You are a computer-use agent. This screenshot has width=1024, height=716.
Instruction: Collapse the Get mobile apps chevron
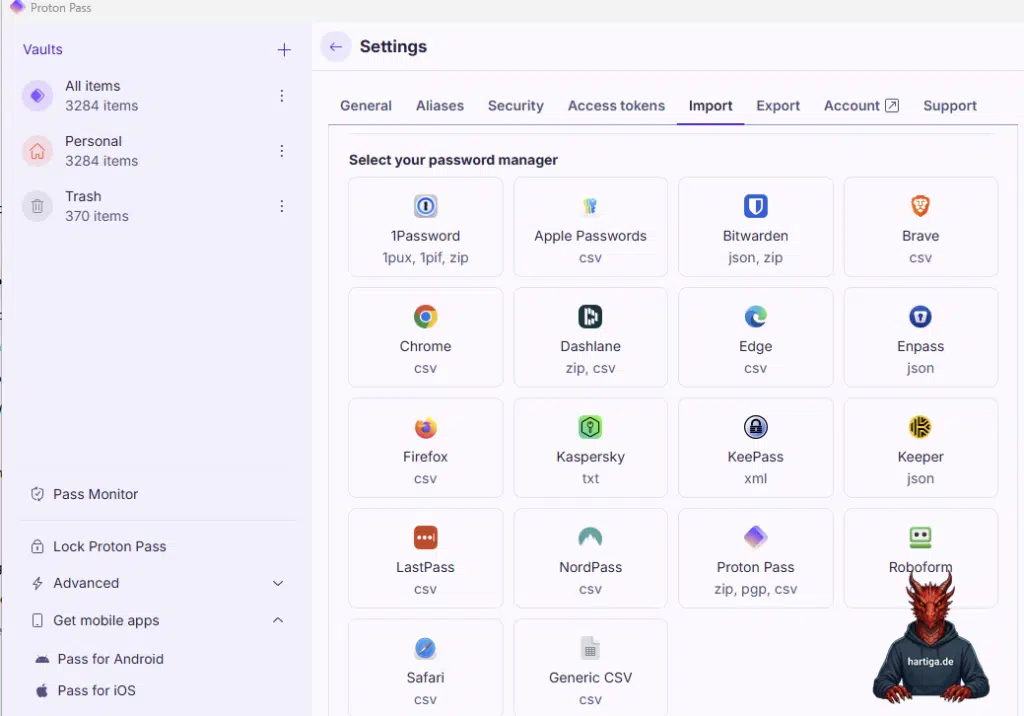point(278,620)
